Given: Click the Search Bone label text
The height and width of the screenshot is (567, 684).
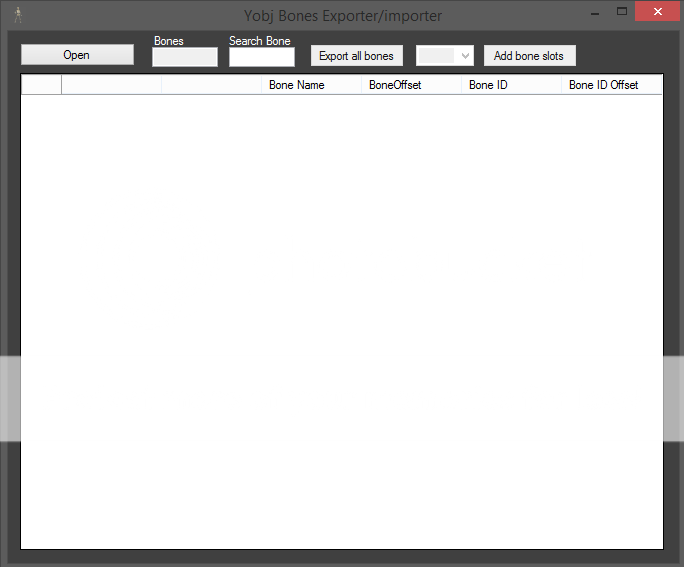Looking at the screenshot, I should (259, 41).
